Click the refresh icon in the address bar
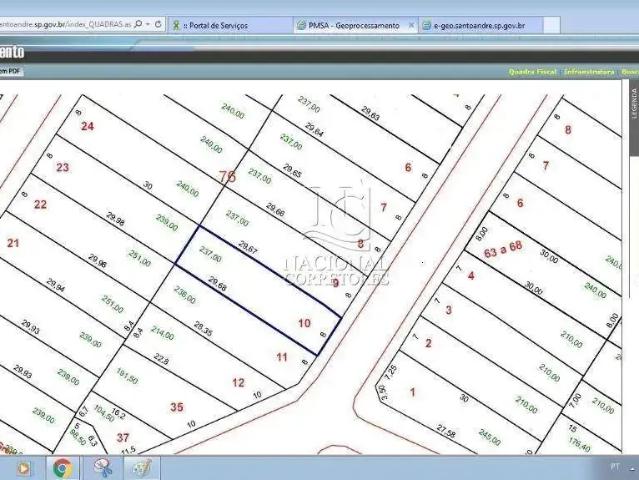The image size is (639, 480). (158, 24)
